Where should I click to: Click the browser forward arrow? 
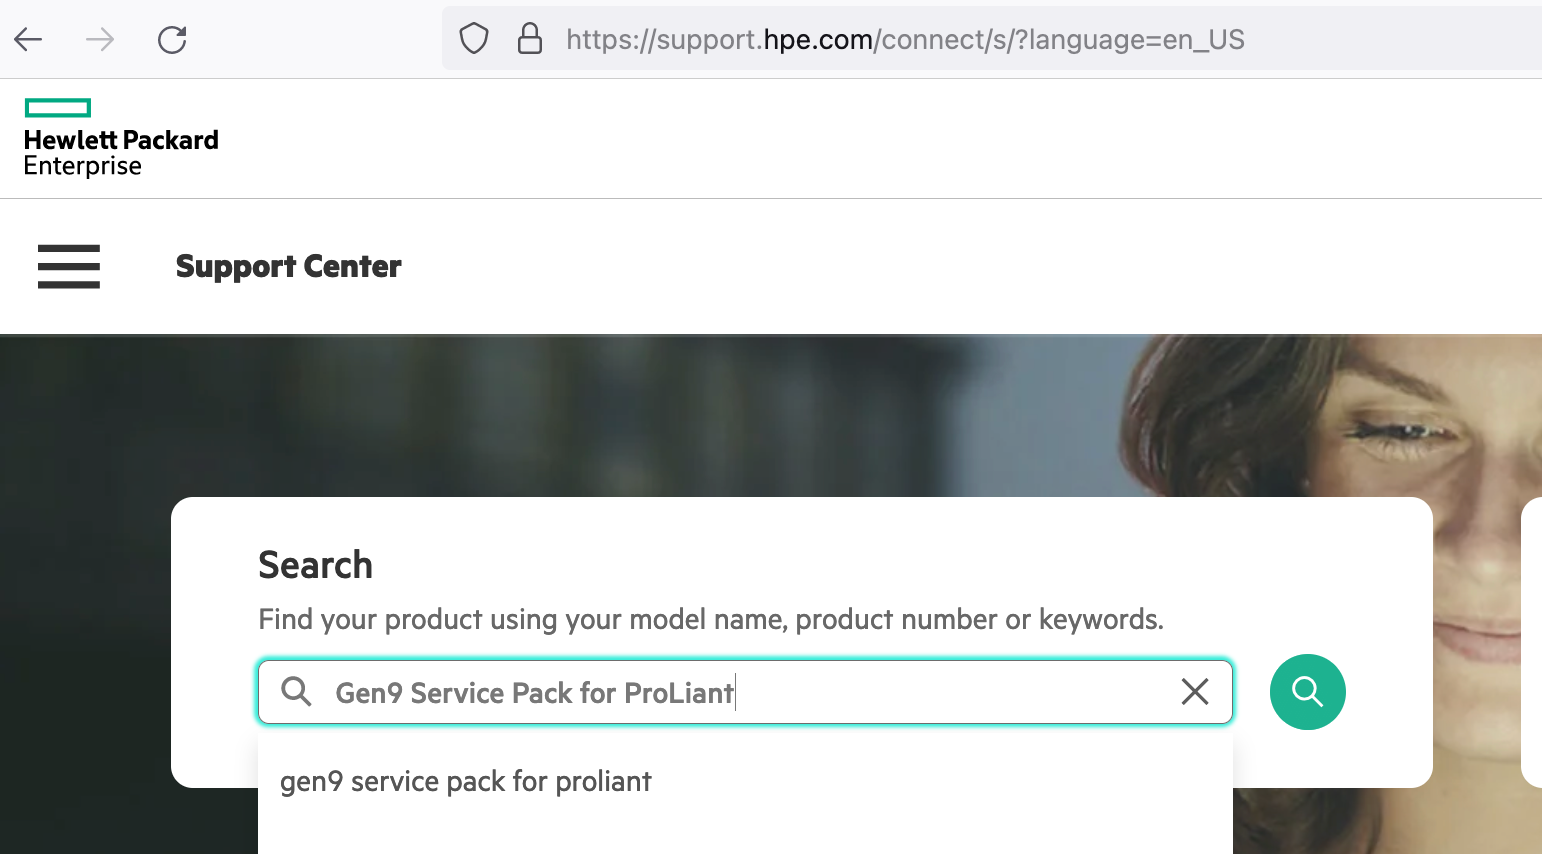pos(100,40)
